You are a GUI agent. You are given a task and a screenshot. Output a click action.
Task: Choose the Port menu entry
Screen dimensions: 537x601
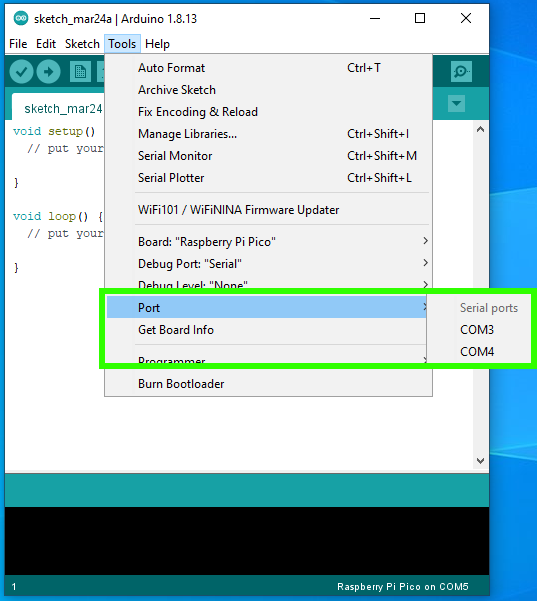pyautogui.click(x=267, y=307)
